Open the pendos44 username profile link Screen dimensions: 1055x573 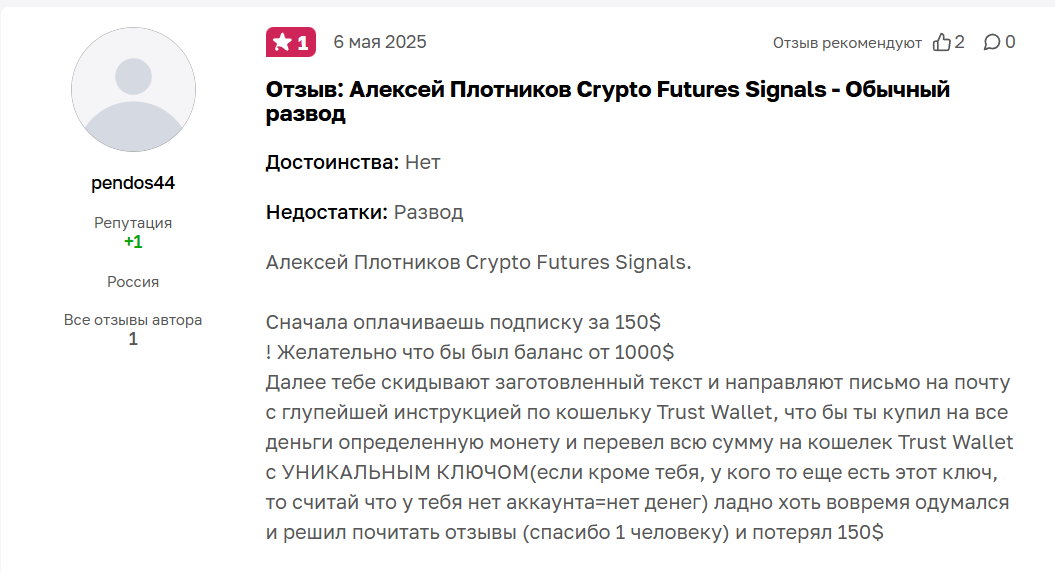click(x=133, y=183)
